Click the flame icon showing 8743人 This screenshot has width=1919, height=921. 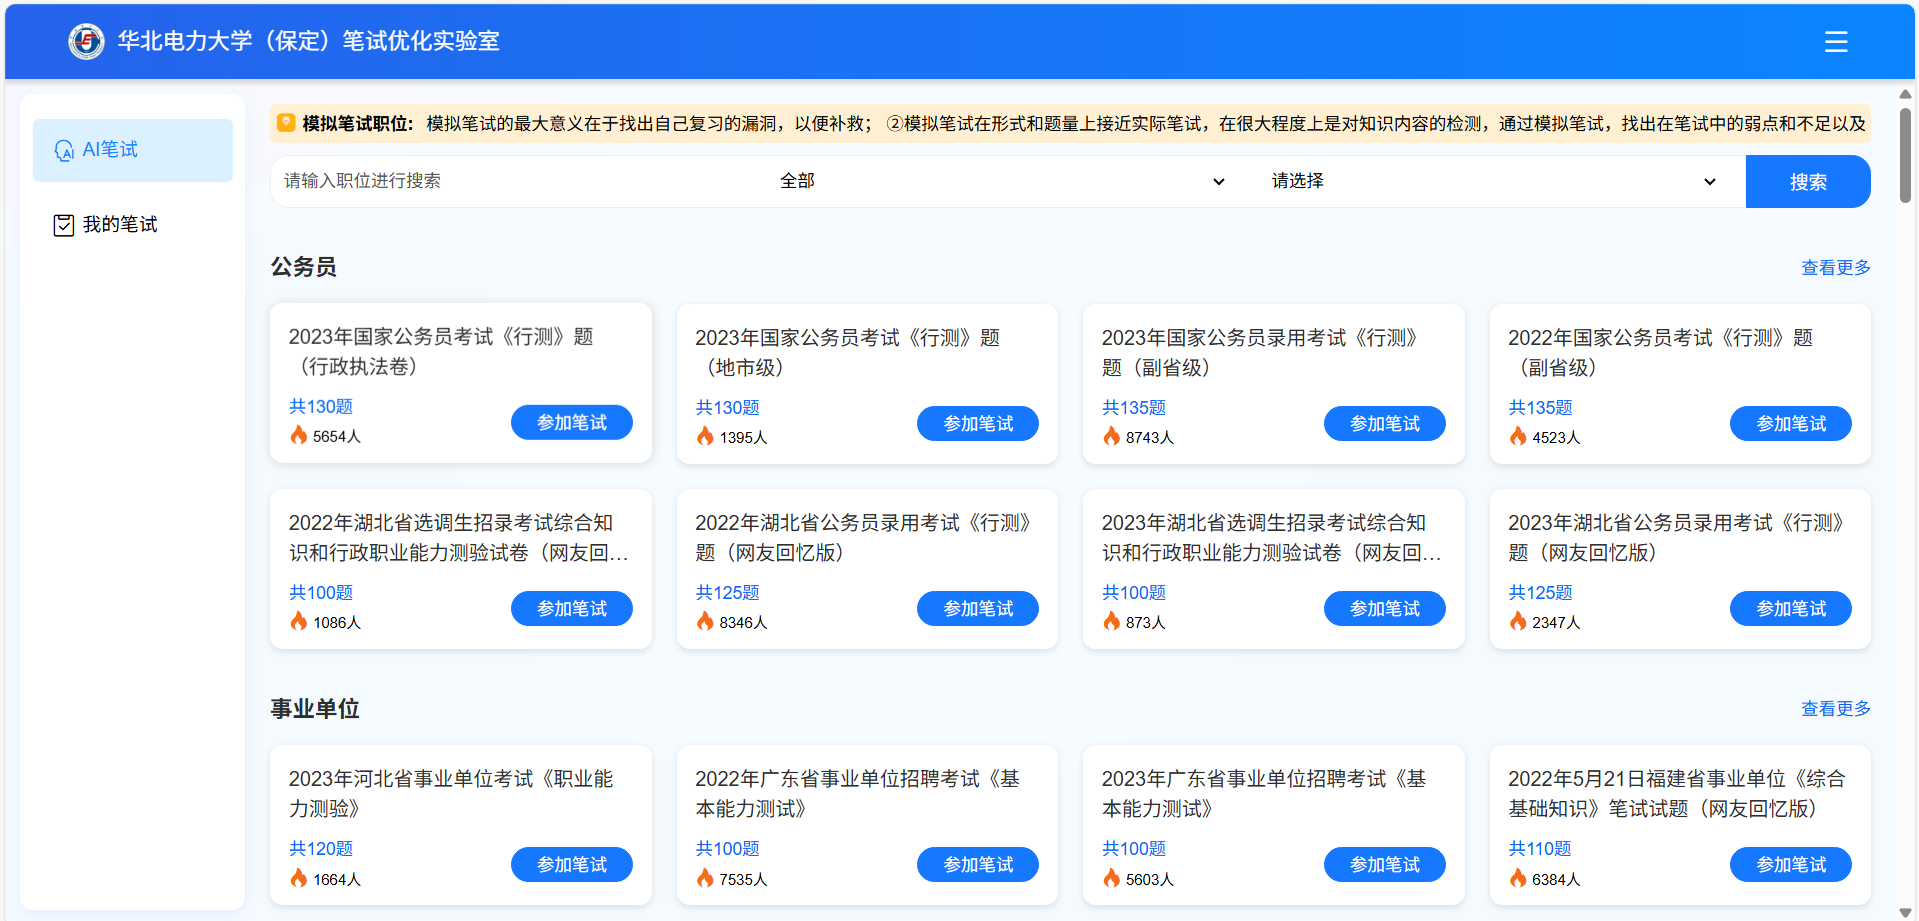(x=1113, y=437)
